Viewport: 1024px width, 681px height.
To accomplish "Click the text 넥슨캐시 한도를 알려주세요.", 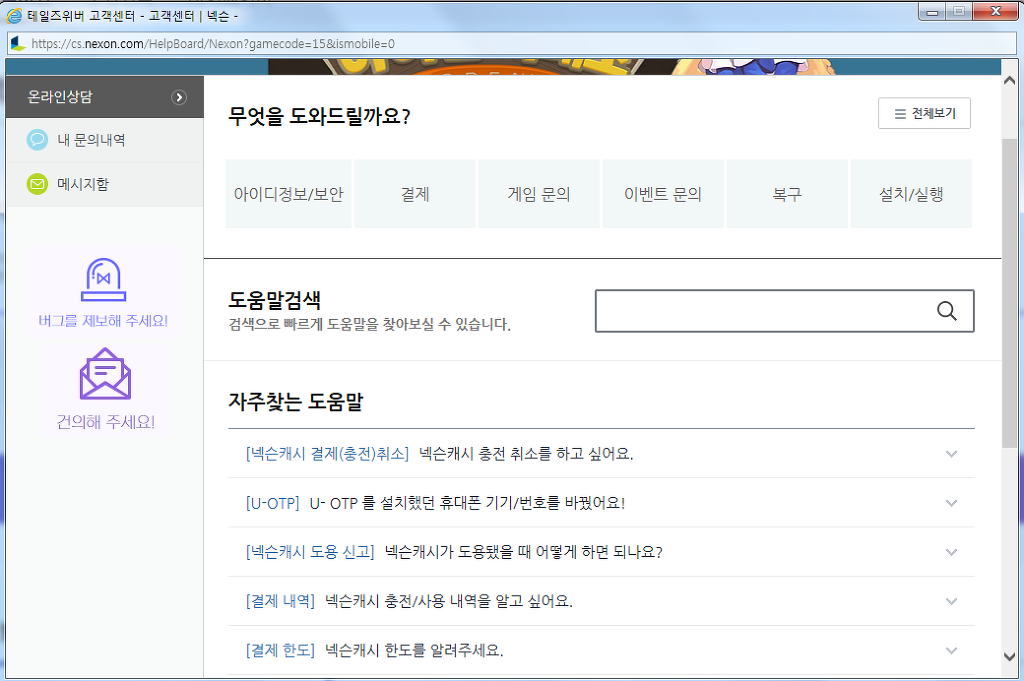I will click(x=414, y=650).
